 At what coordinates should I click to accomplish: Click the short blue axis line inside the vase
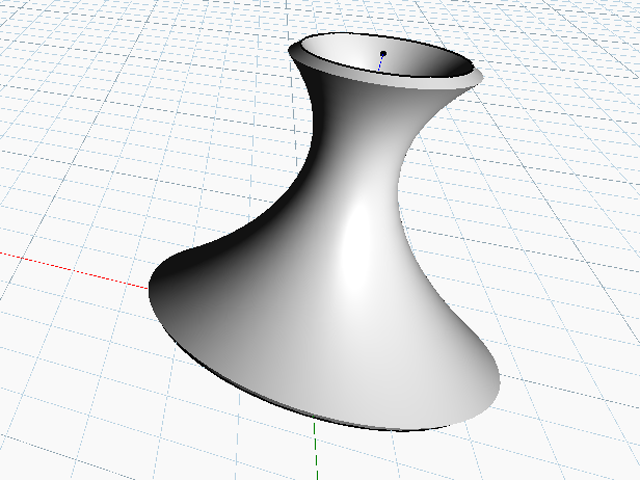tap(380, 63)
